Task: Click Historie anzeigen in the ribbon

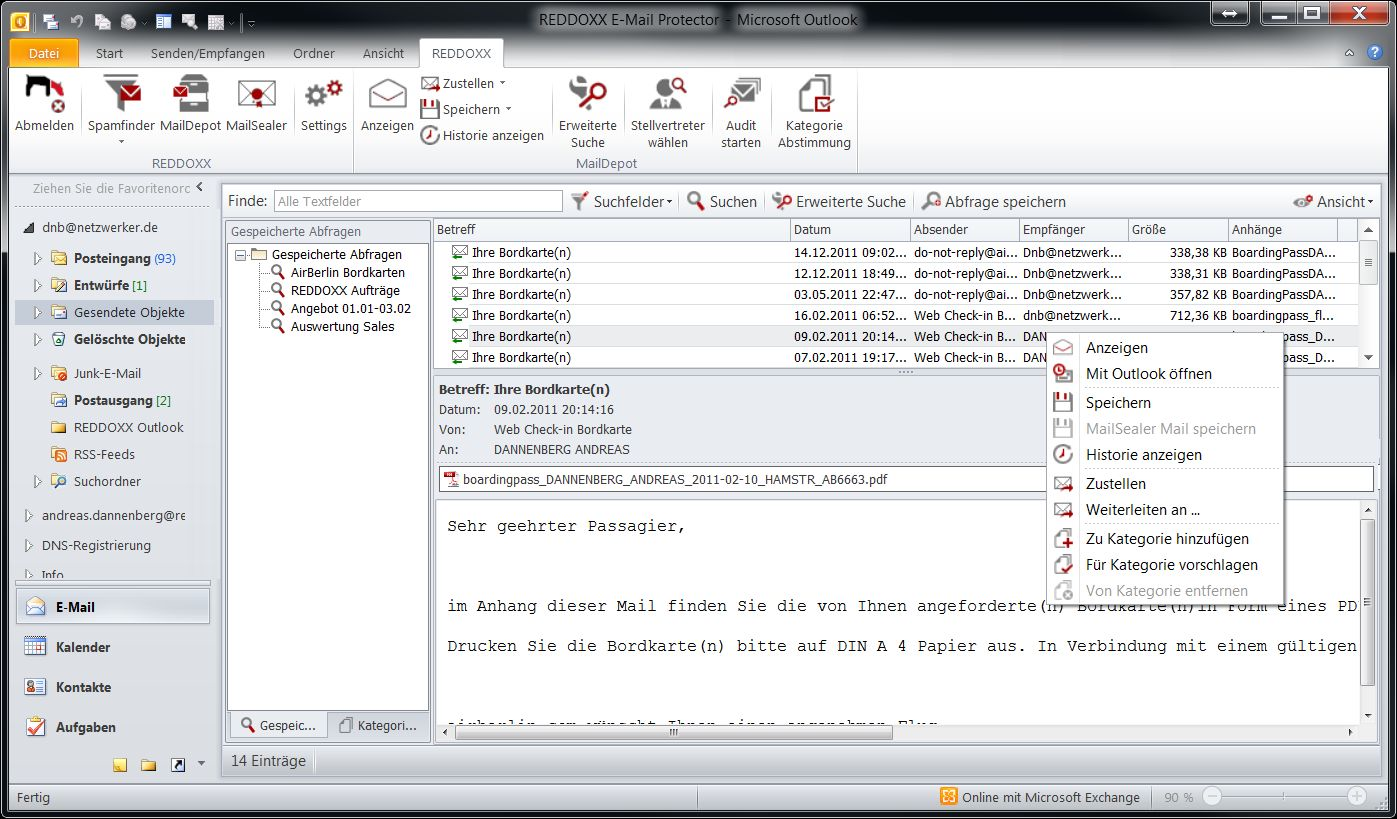Action: pyautogui.click(x=482, y=135)
